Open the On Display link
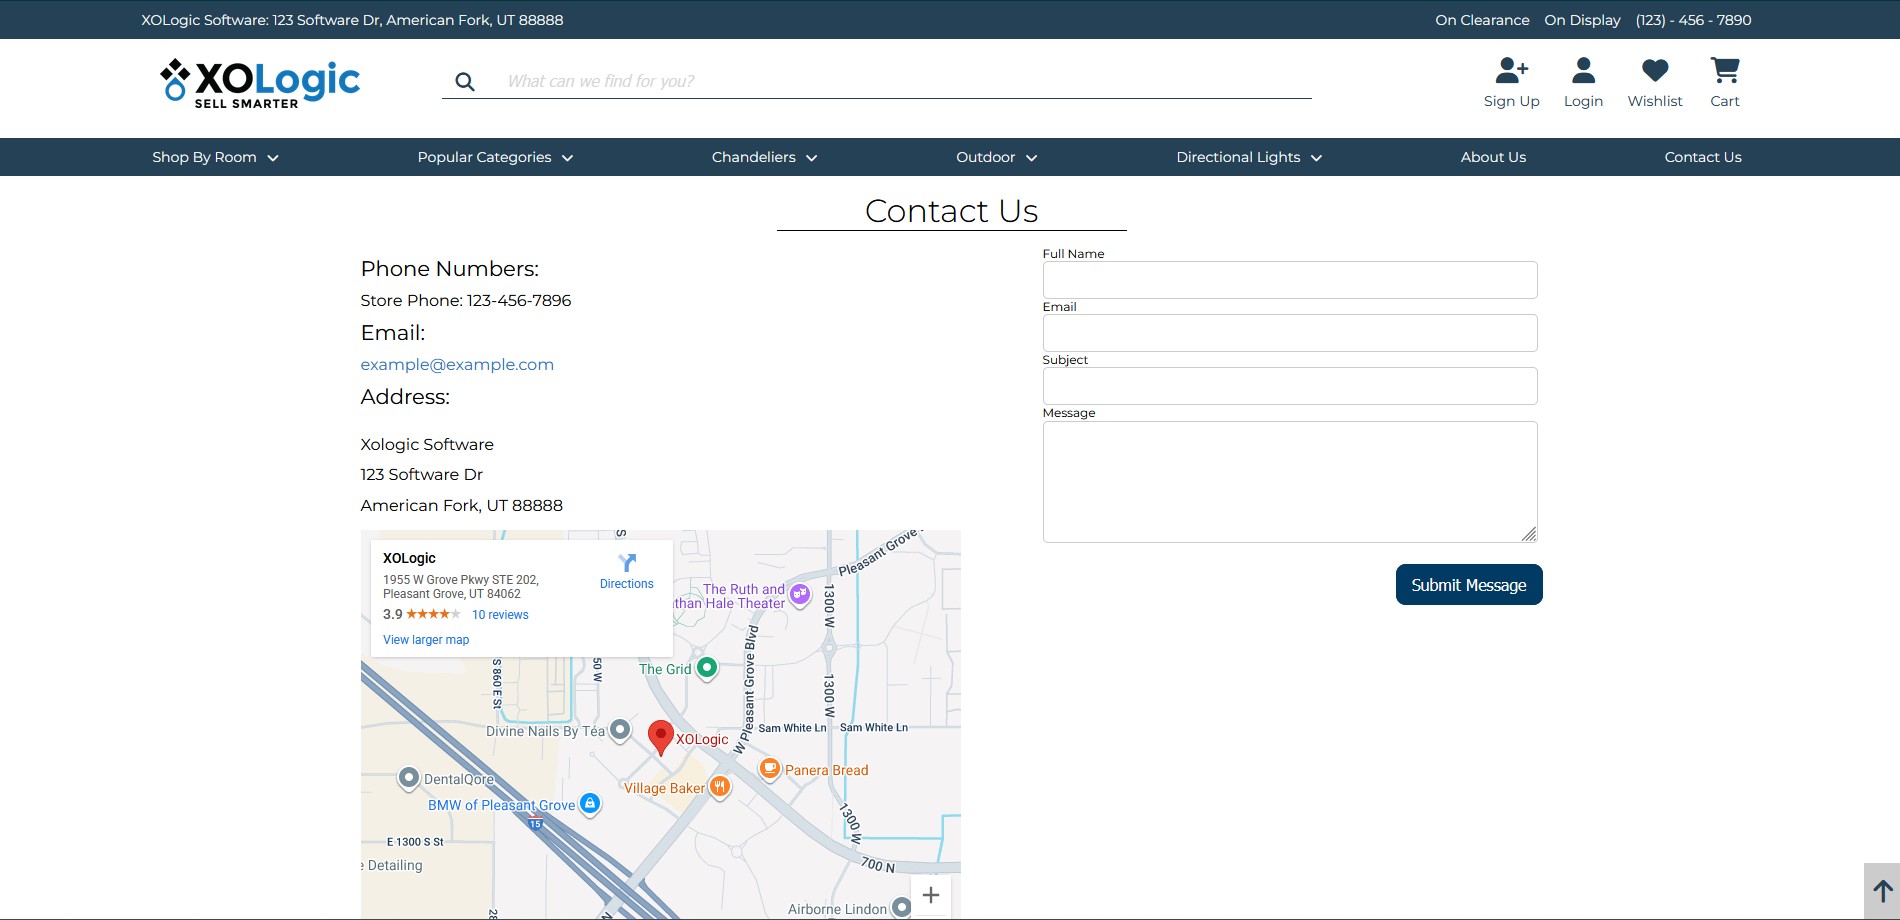Image resolution: width=1900 pixels, height=920 pixels. point(1582,20)
